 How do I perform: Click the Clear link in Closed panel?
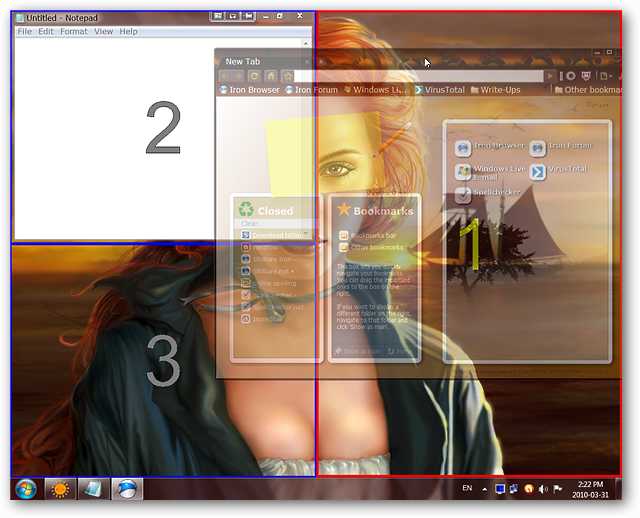pos(249,223)
